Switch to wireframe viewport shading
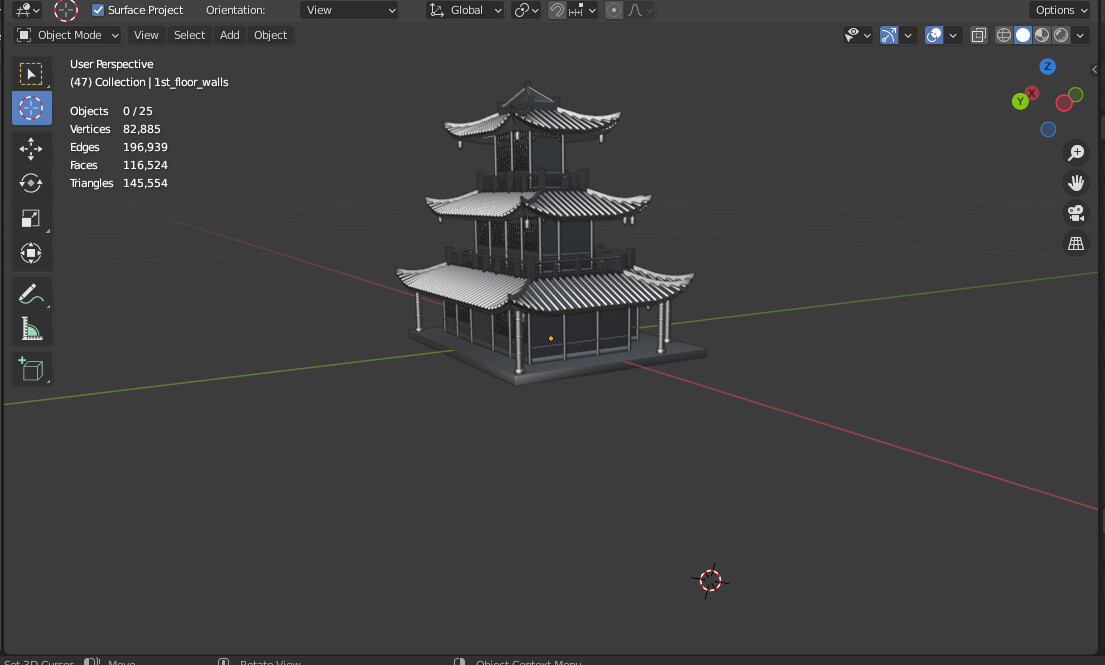1105x665 pixels. [x=1004, y=35]
